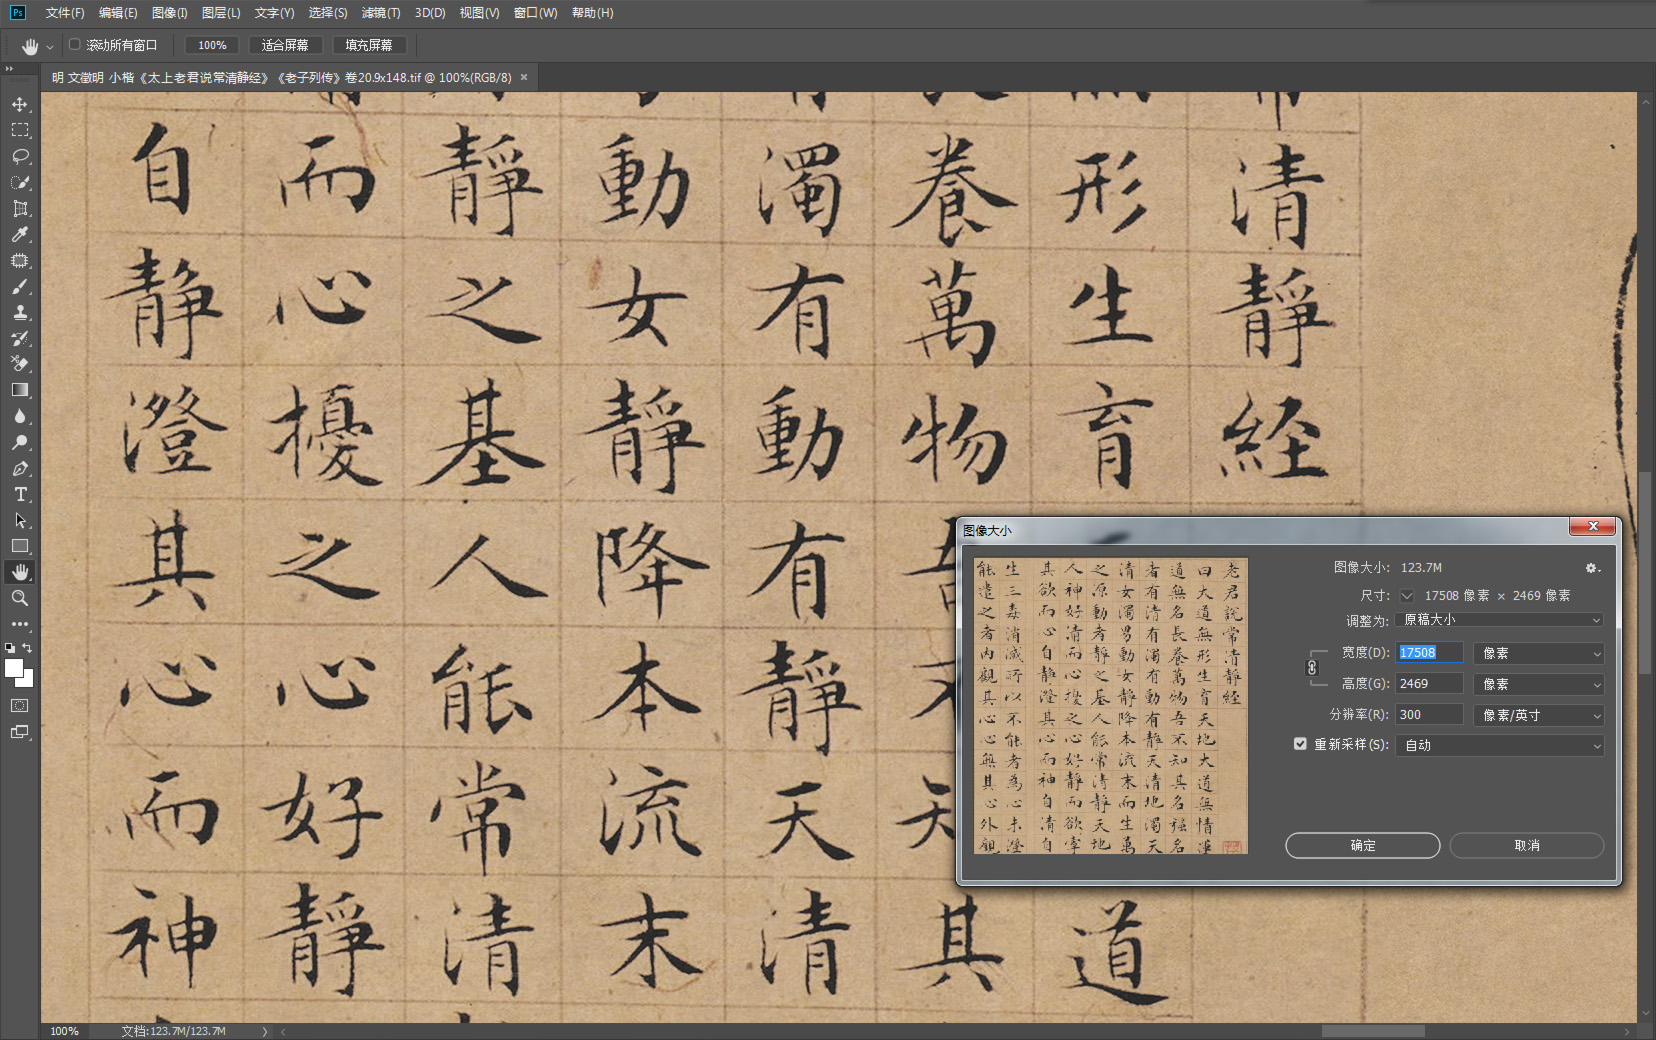Select the Rectangular Marquee tool

click(20, 130)
